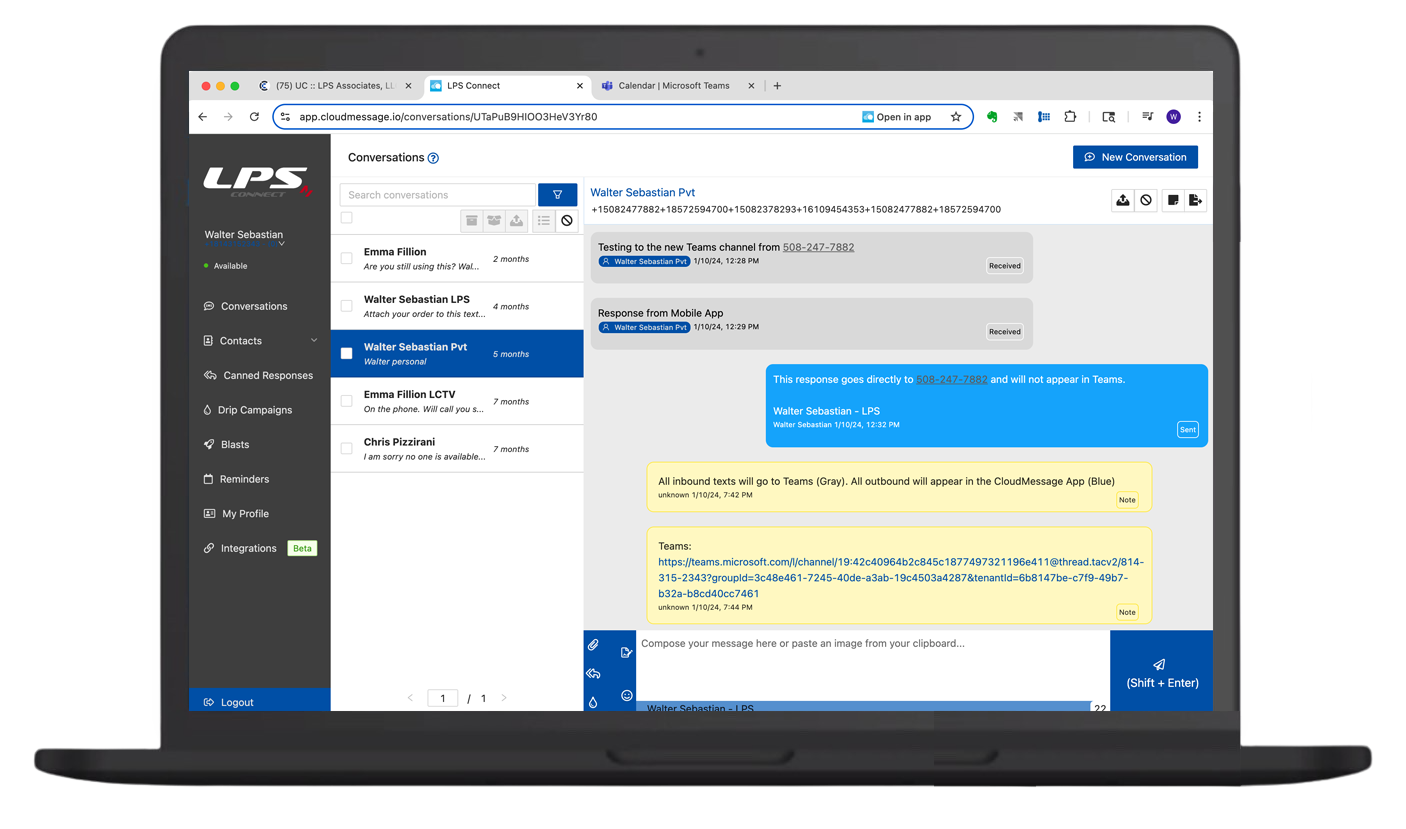Screen dimensions: 1406x829
Task: Open Chrome three-dot menu
Action: (x=1199, y=117)
